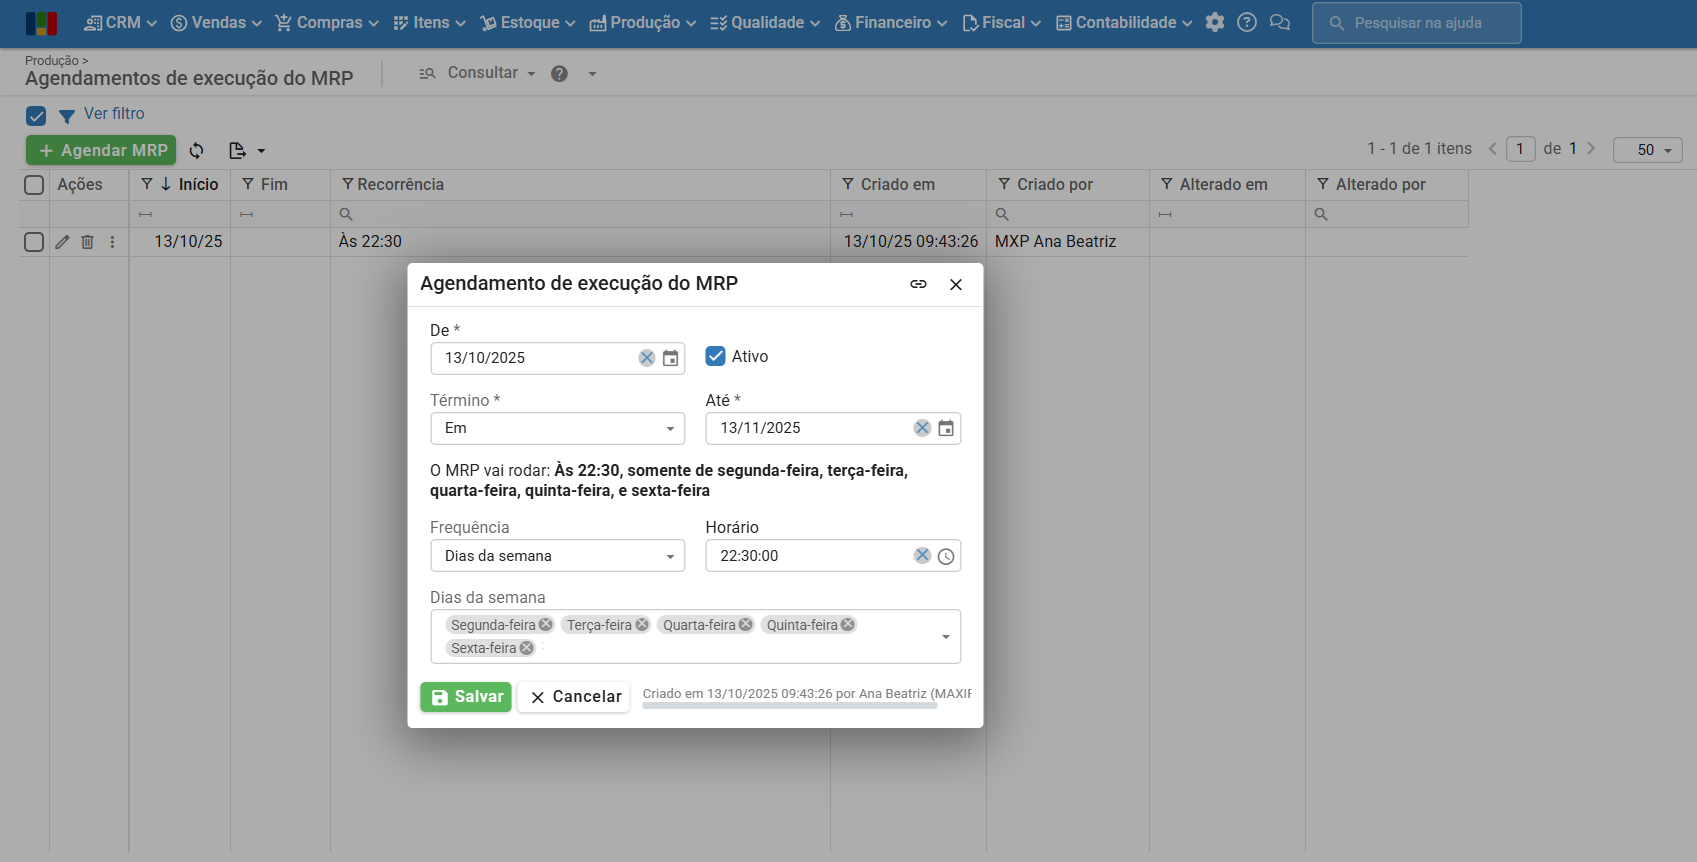Open the Compras menu
The image size is (1697, 862).
tap(327, 23)
